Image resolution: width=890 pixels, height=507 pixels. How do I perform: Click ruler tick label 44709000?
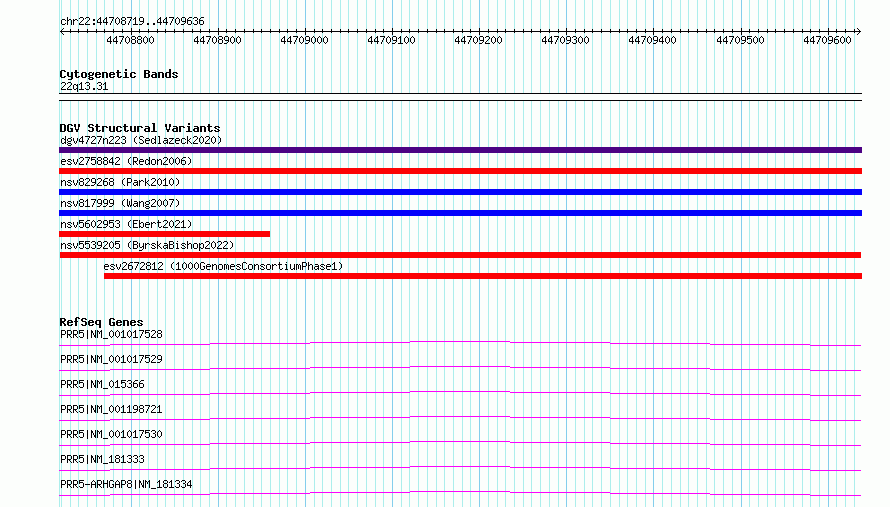(304, 40)
